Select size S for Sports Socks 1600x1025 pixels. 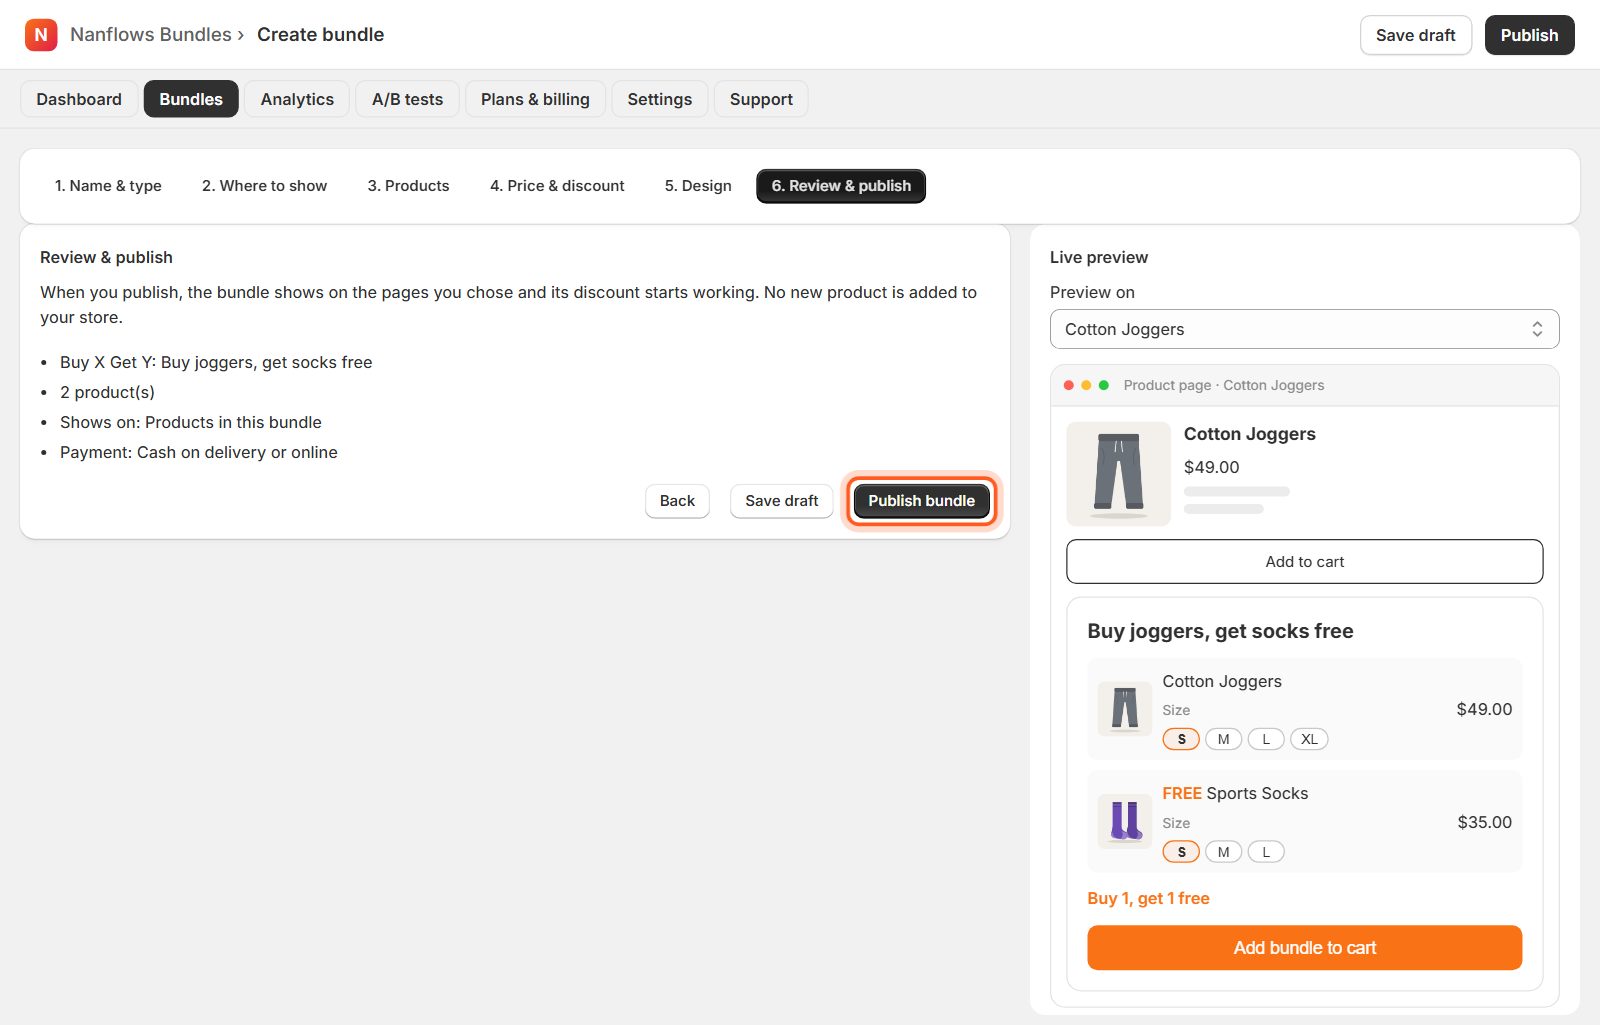(1181, 852)
